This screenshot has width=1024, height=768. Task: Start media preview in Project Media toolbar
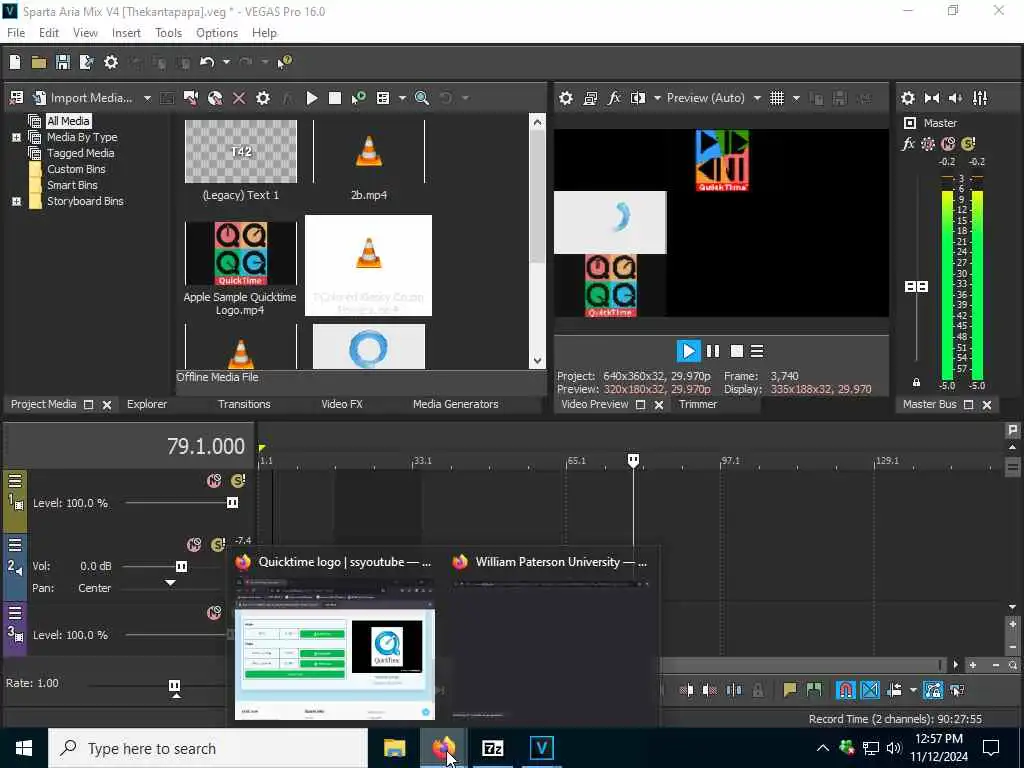pyautogui.click(x=312, y=98)
